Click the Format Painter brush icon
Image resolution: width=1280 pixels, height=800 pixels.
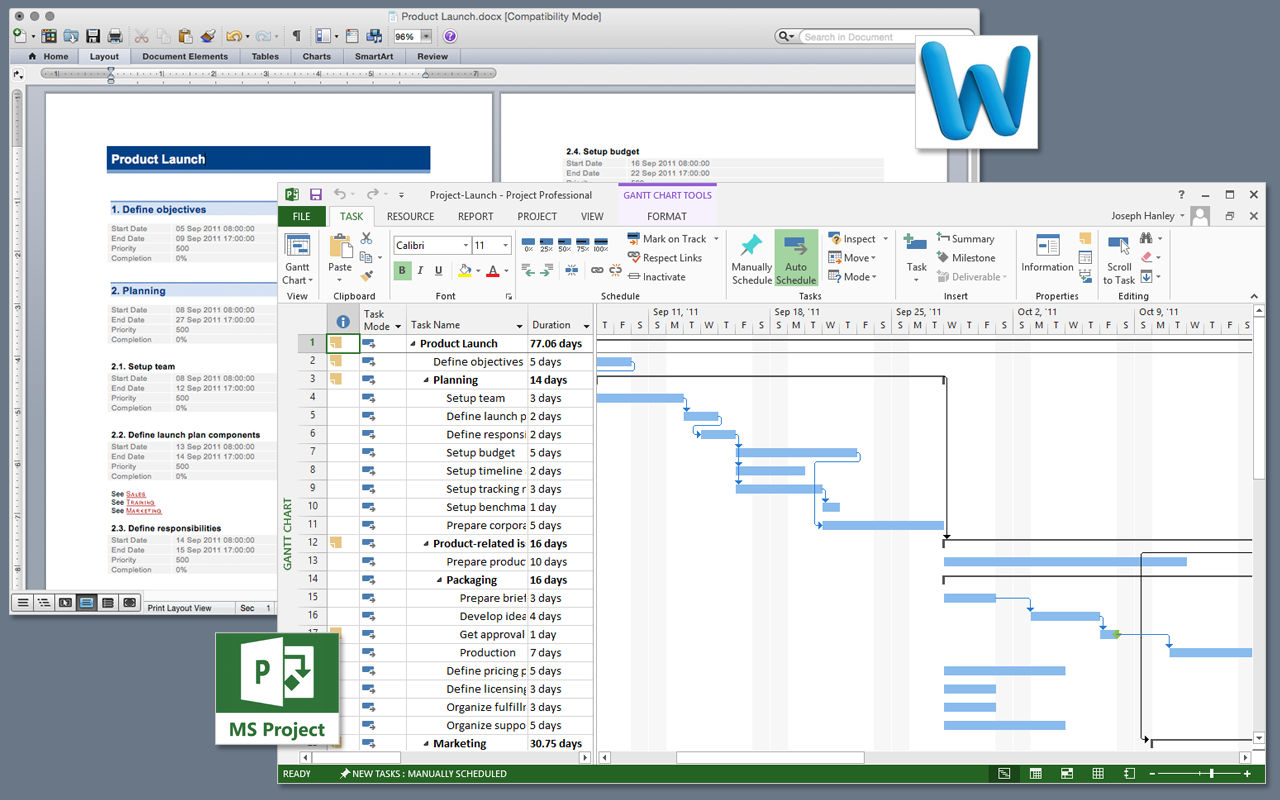point(367,276)
